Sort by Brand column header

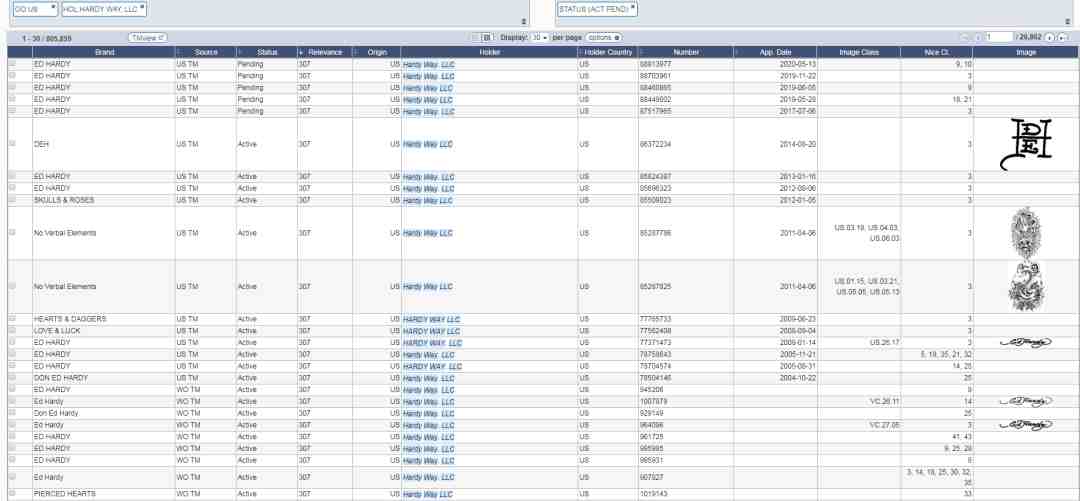click(104, 52)
